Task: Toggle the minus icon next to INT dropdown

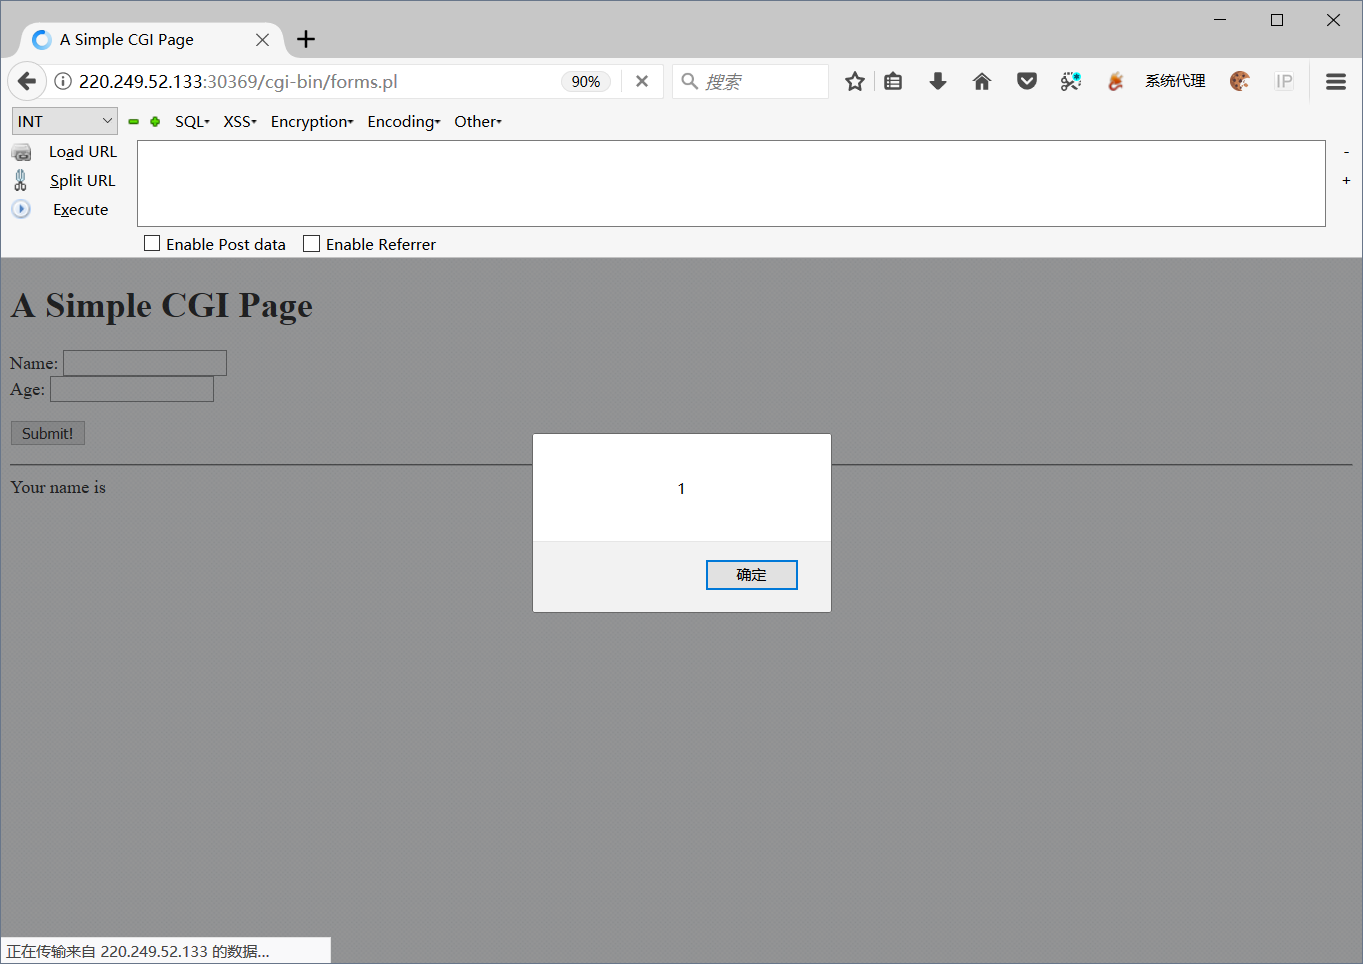Action: pos(133,121)
